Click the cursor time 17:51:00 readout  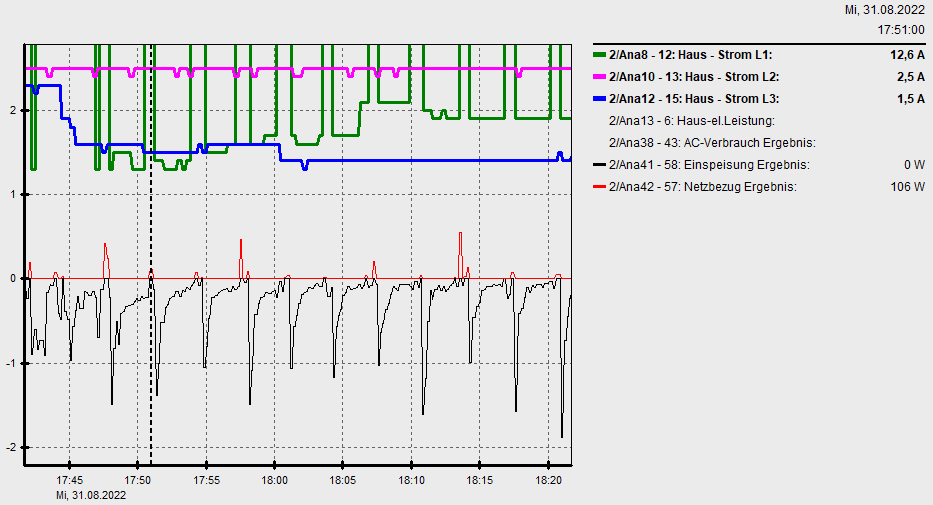click(x=900, y=30)
